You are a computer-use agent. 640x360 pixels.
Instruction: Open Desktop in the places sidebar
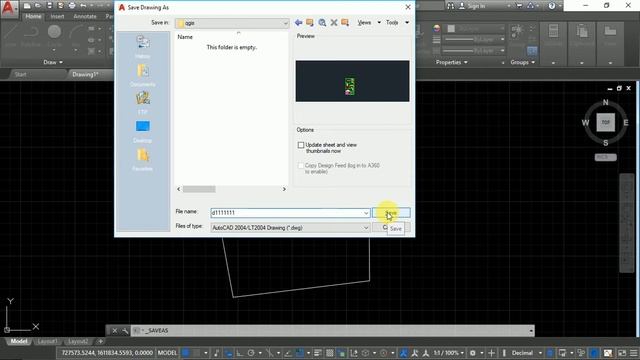click(142, 131)
